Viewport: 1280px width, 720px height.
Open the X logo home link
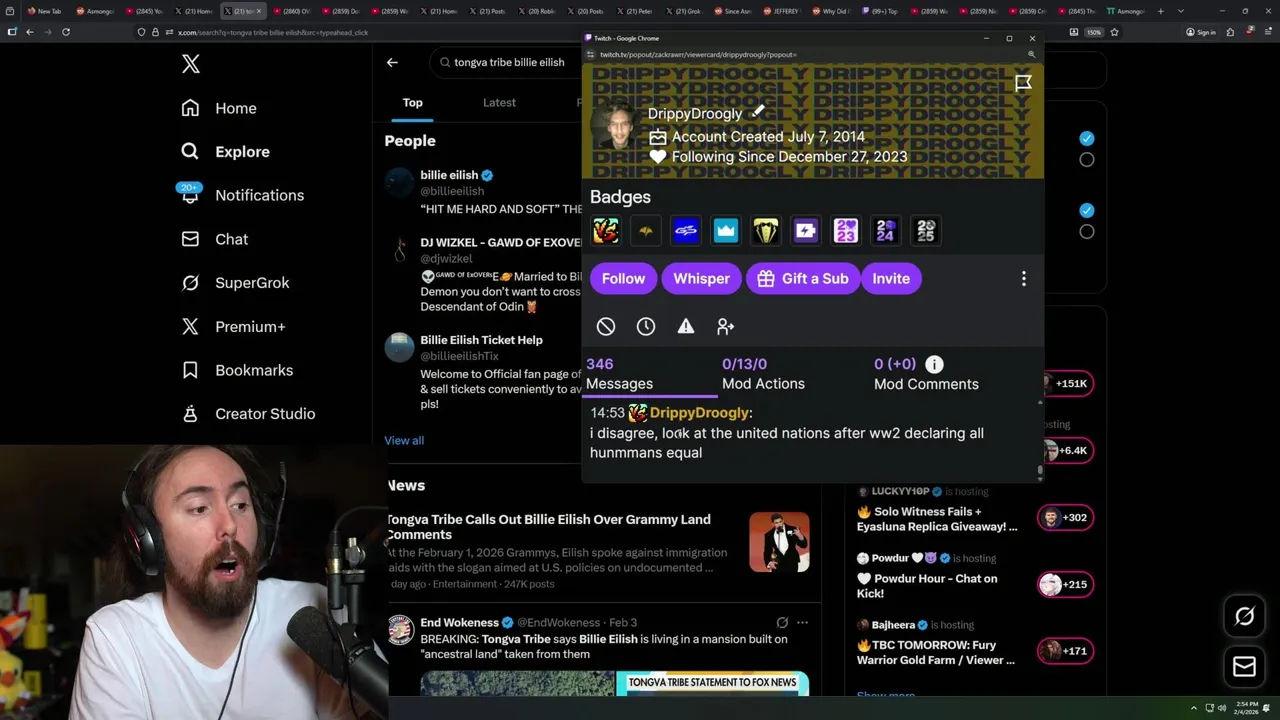point(191,64)
